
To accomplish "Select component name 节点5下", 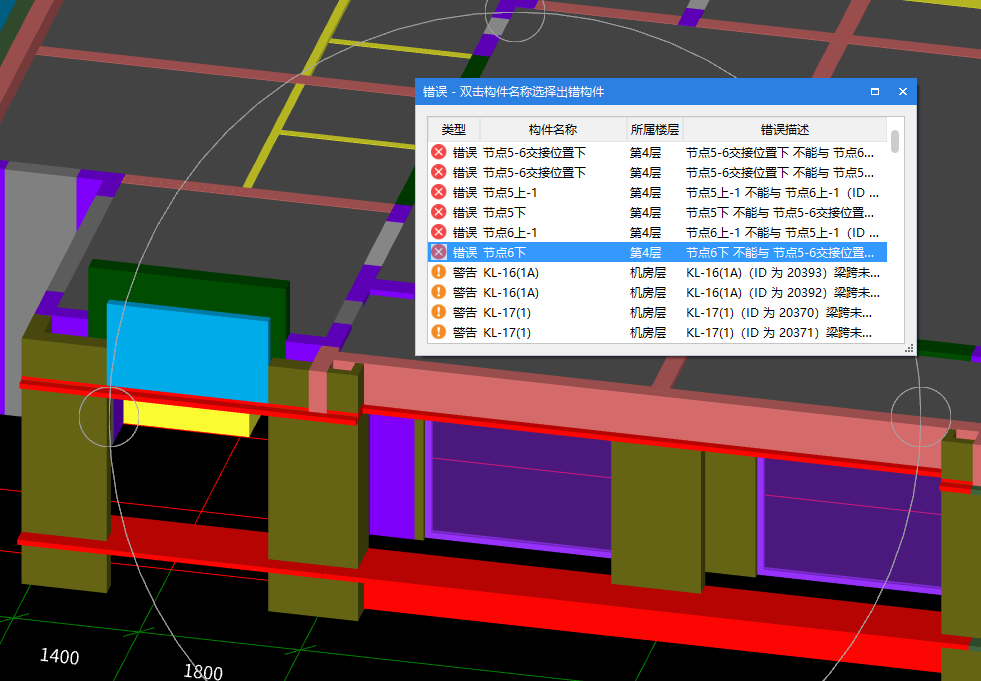I will [x=504, y=212].
